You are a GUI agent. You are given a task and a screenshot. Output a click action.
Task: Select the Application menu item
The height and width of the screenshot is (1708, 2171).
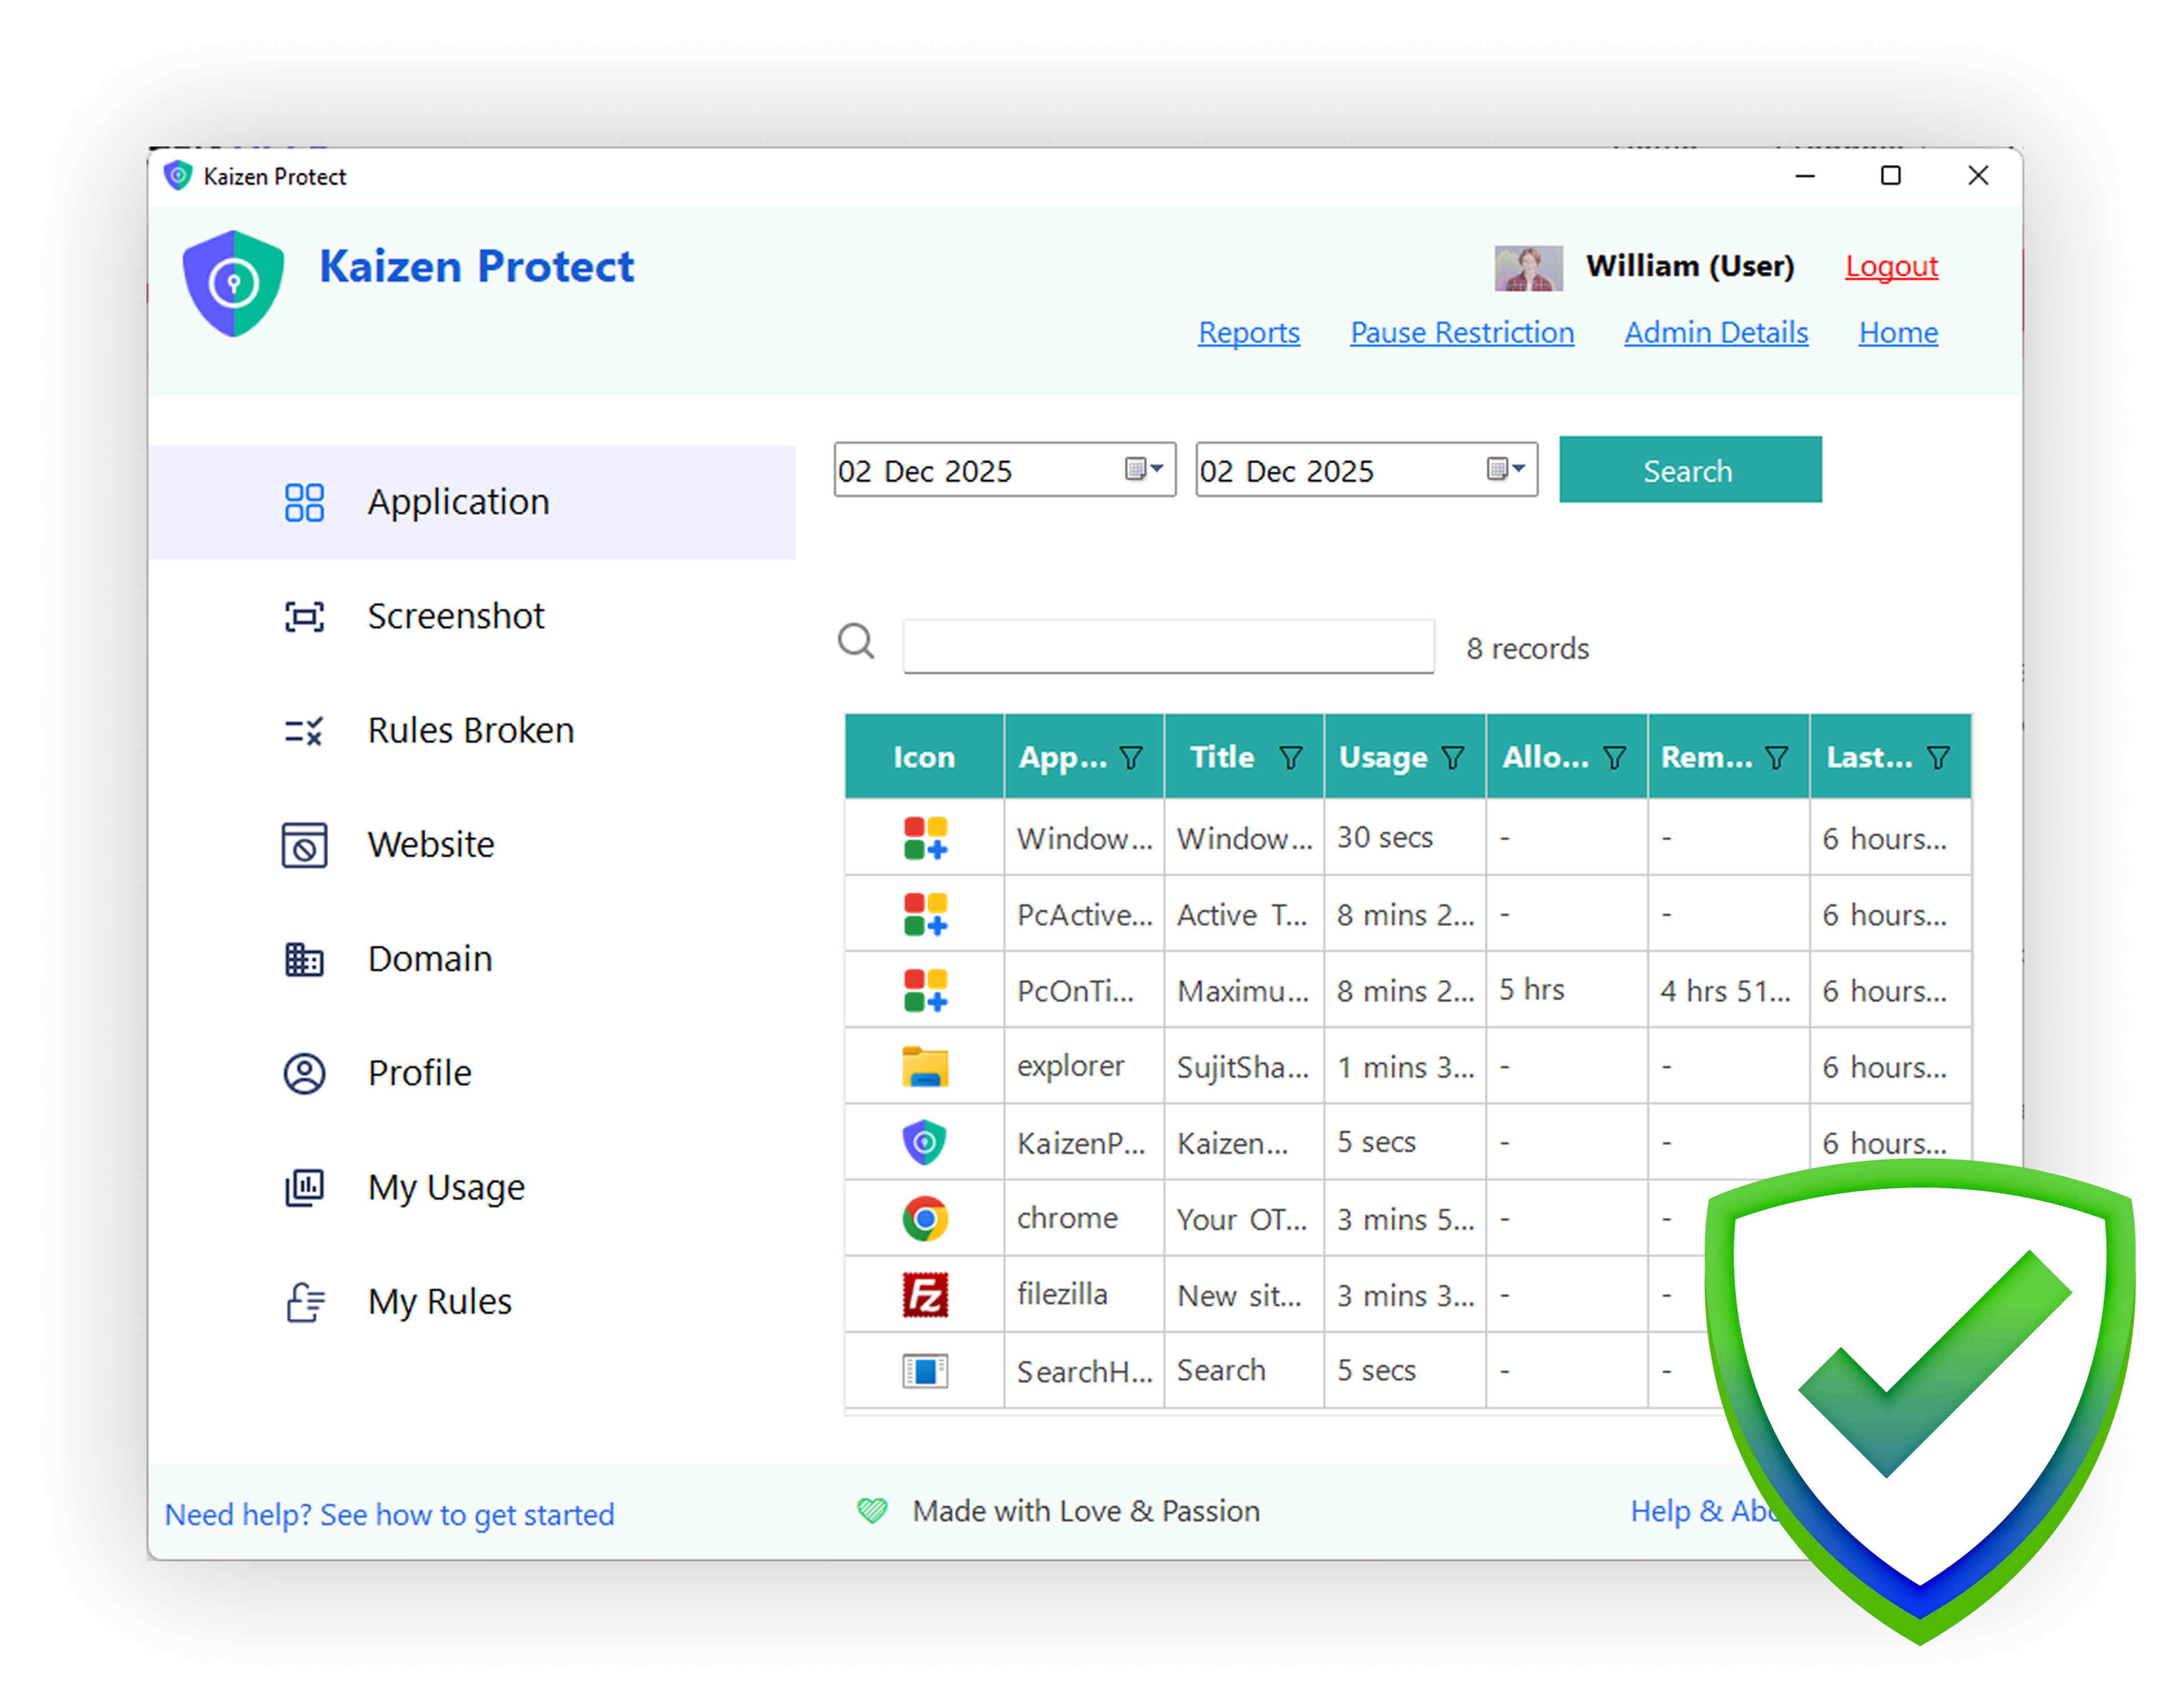tap(457, 502)
